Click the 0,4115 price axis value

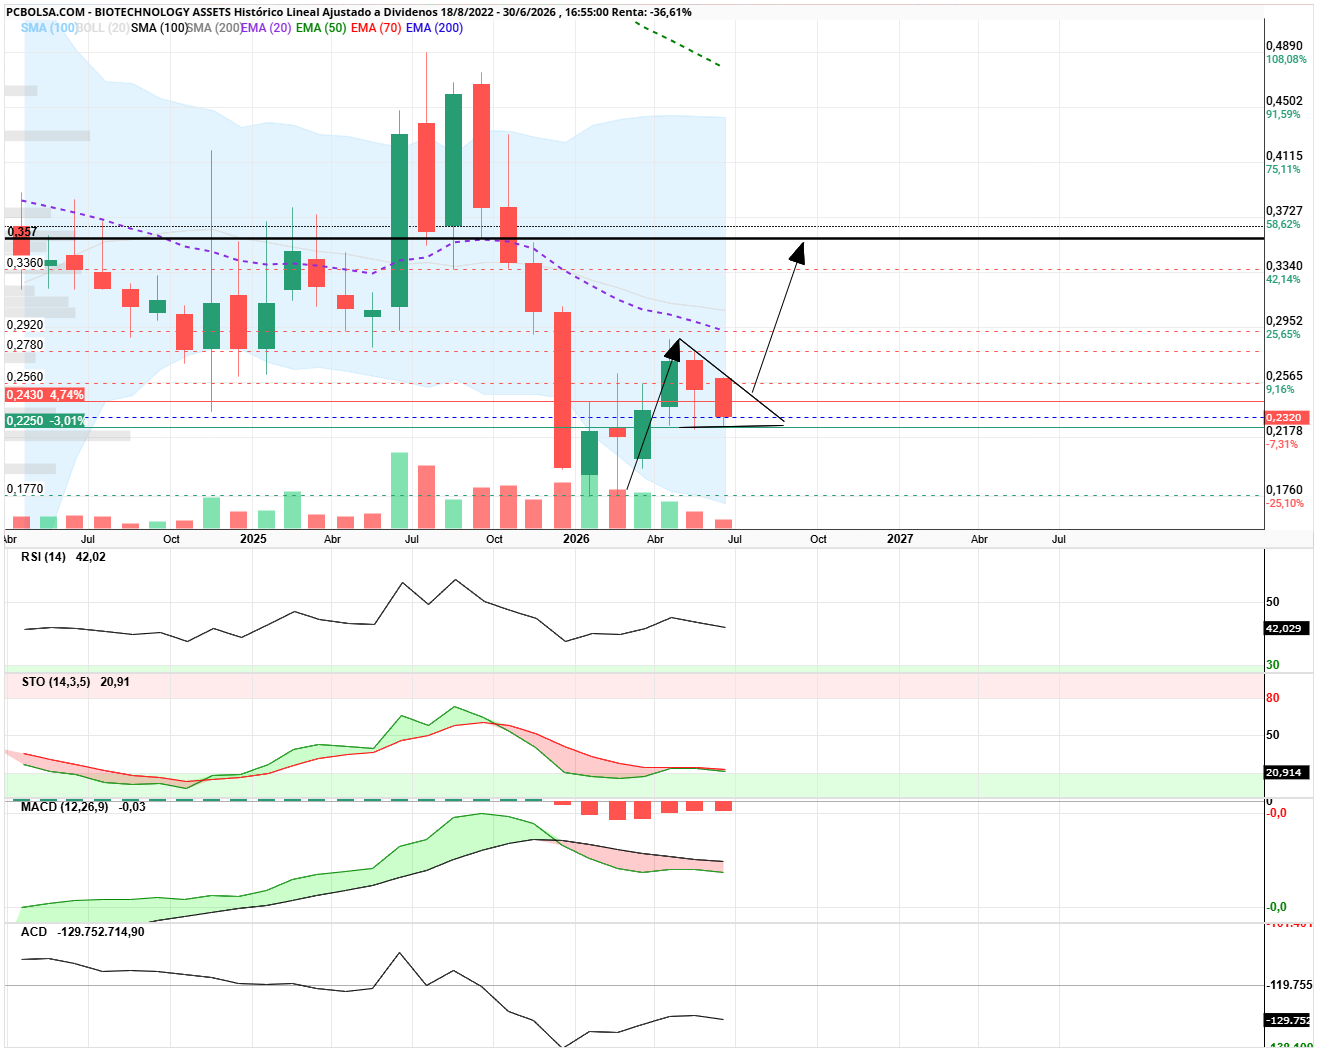click(1284, 156)
